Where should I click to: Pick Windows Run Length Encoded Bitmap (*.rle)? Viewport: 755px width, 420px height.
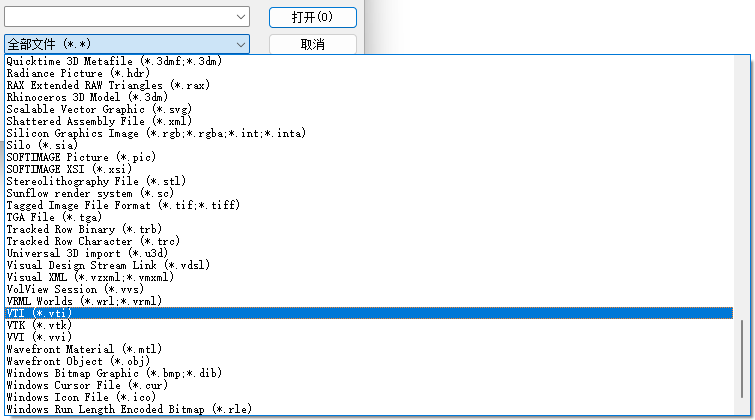click(x=369, y=409)
